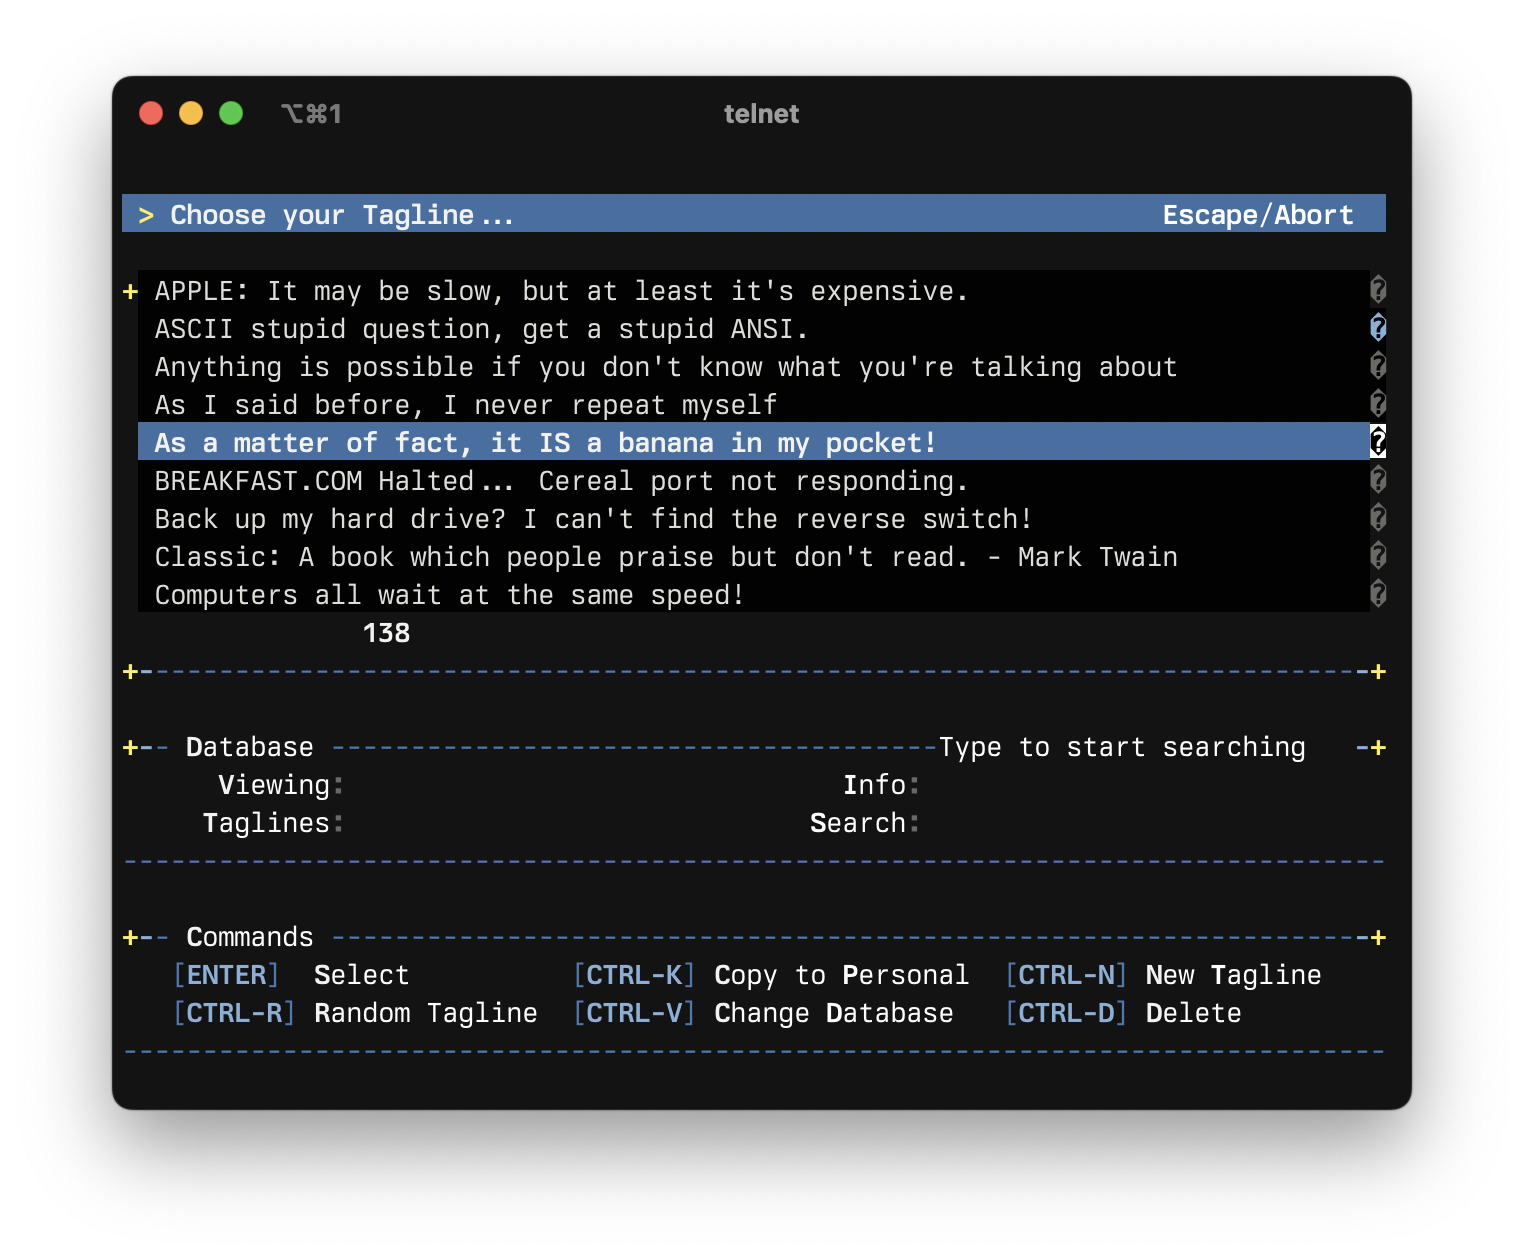The height and width of the screenshot is (1258, 1524).
Task: Click [CTRL-K] Copy to Personal
Action: [771, 975]
